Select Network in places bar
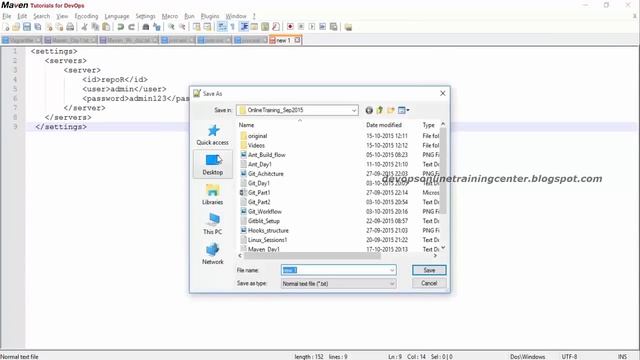This screenshot has width=640, height=360. [213, 254]
